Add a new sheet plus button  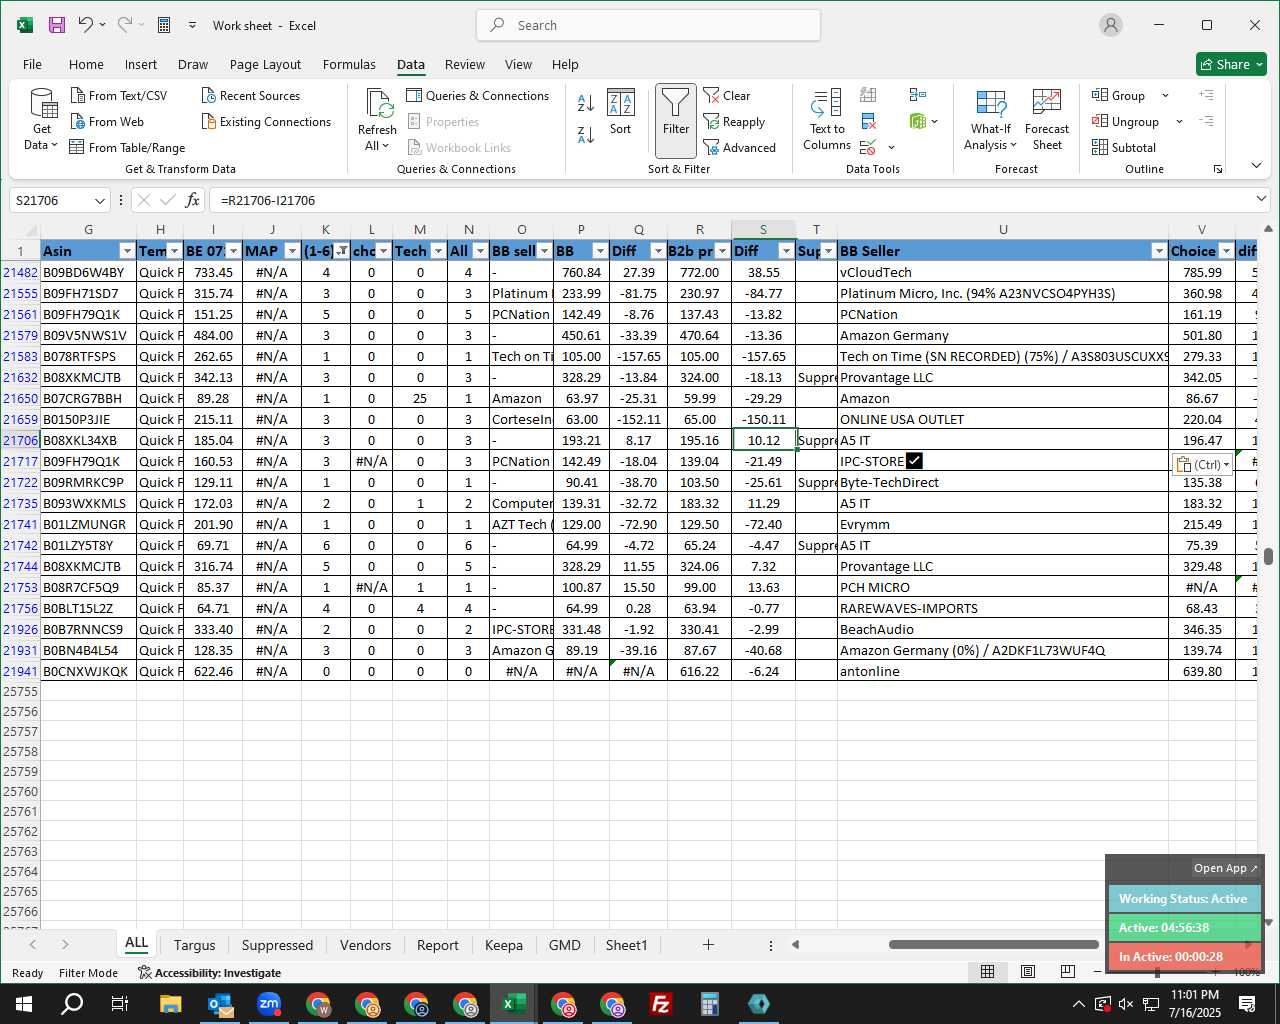click(x=708, y=944)
